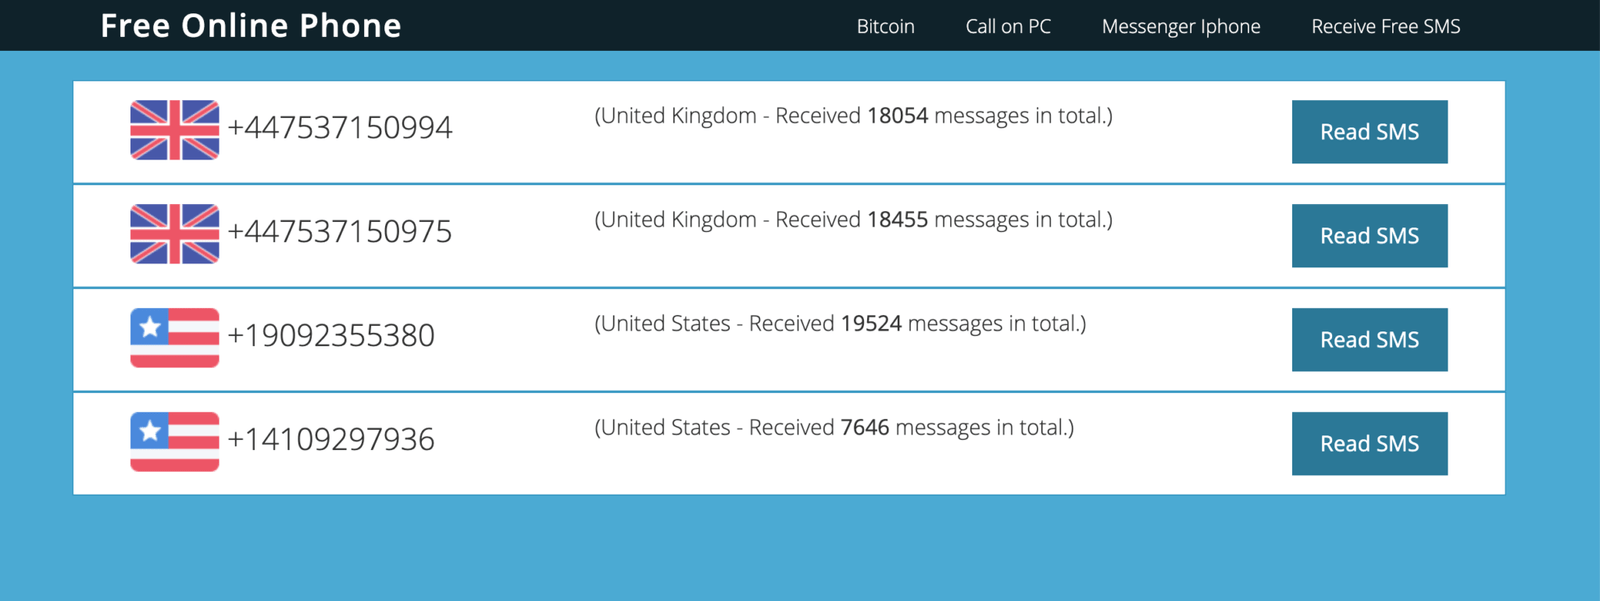
Task: Read SMS for +447537150975
Action: (x=1369, y=236)
